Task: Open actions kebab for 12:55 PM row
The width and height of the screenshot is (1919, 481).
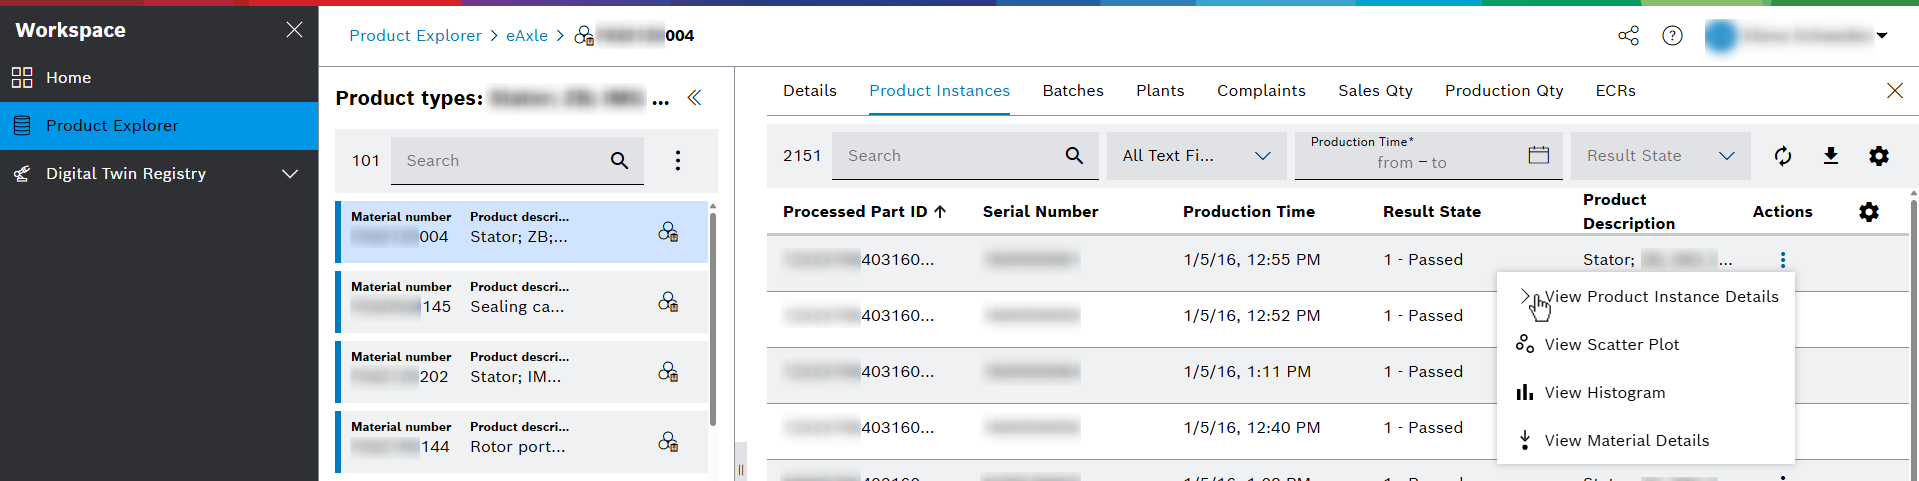Action: coord(1783,260)
